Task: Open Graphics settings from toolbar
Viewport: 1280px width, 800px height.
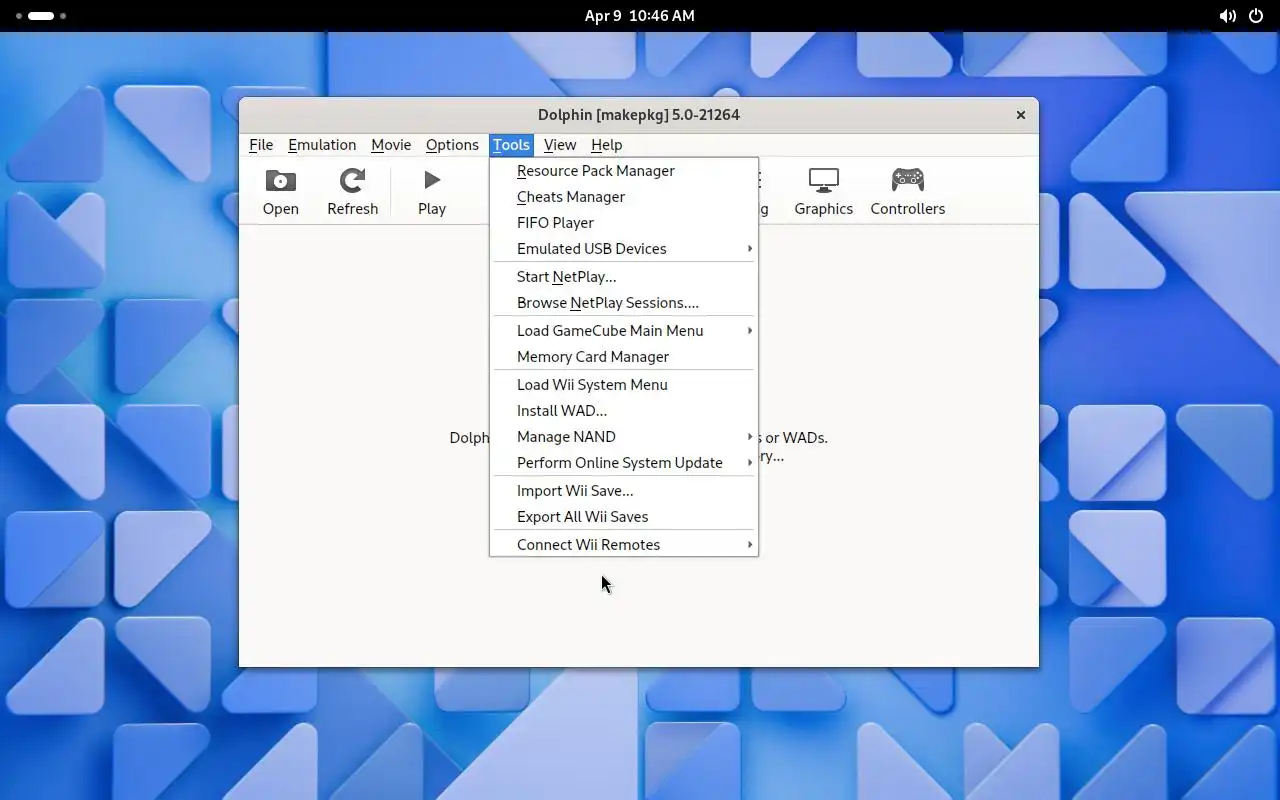Action: [x=824, y=192]
